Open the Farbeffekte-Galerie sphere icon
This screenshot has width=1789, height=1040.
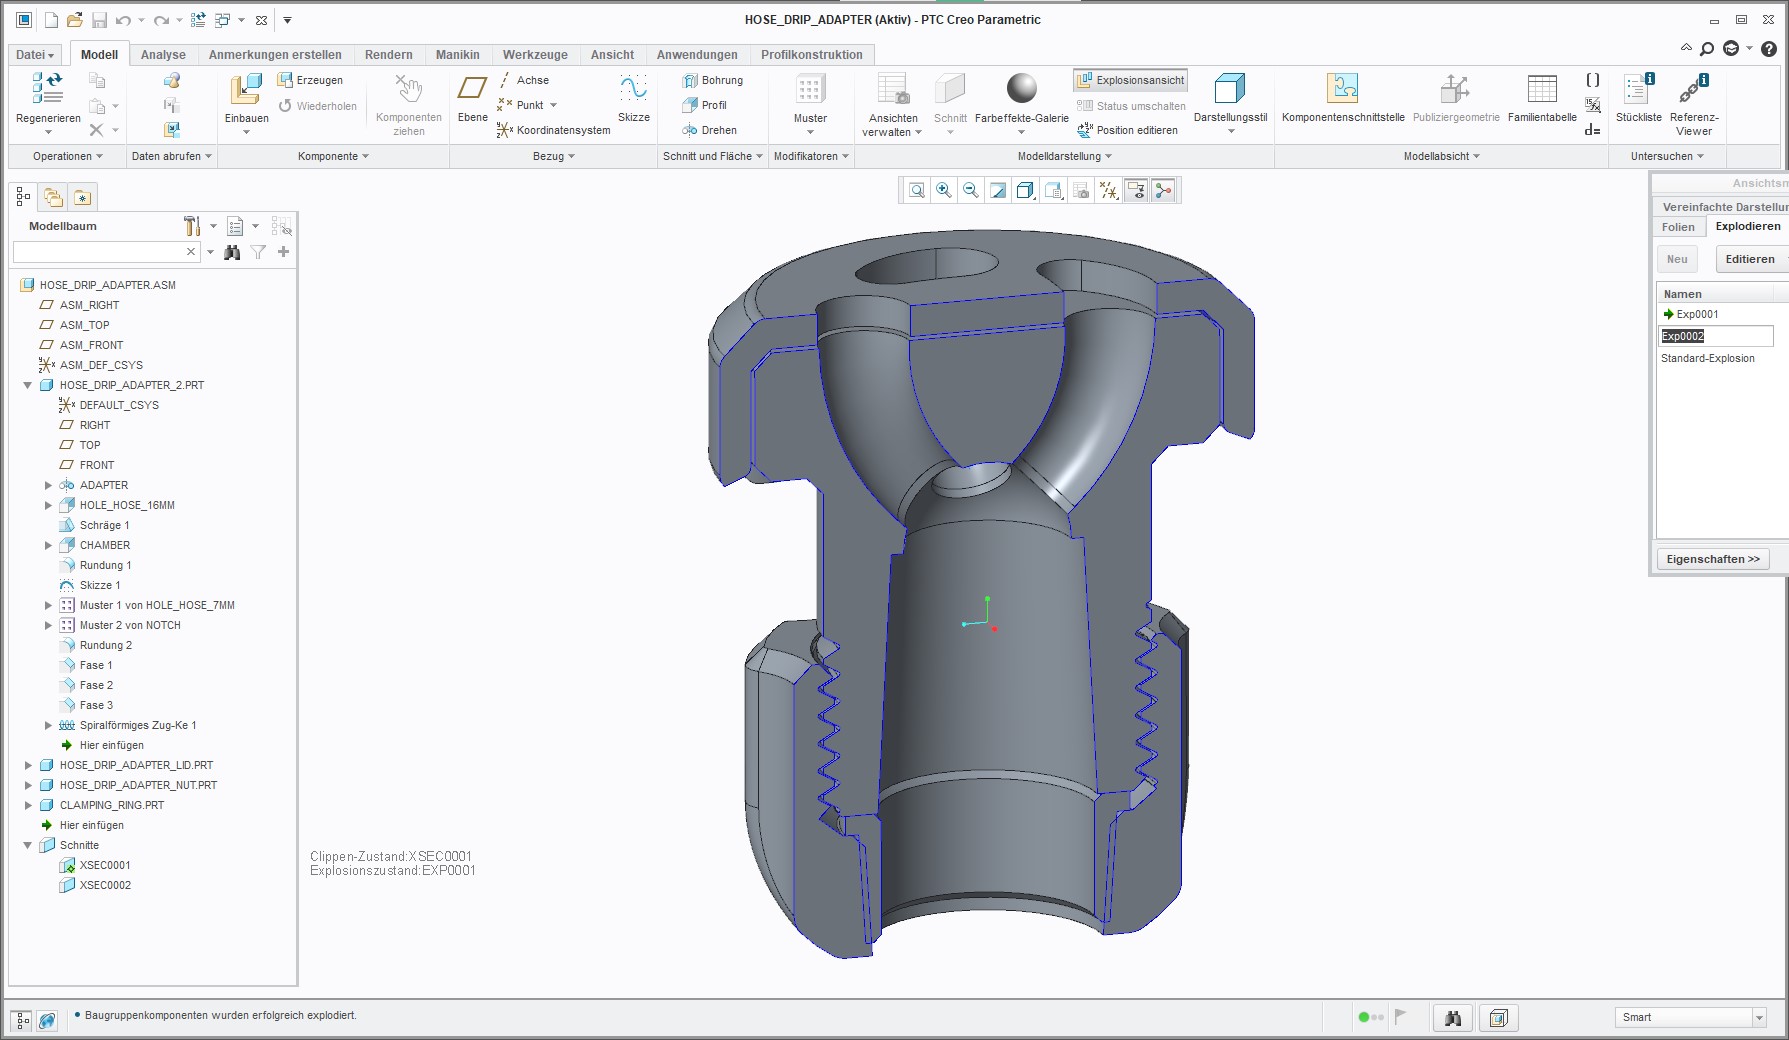coord(1021,88)
